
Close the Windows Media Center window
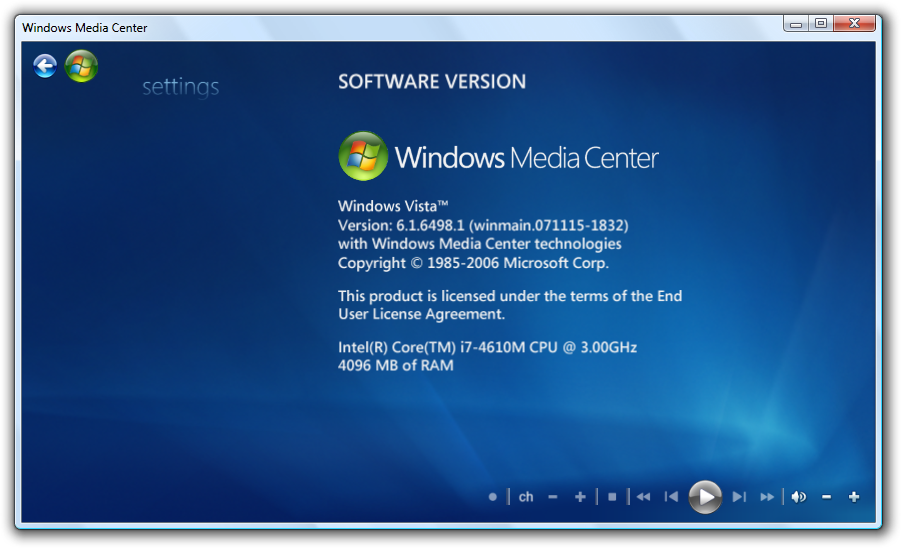(854, 24)
